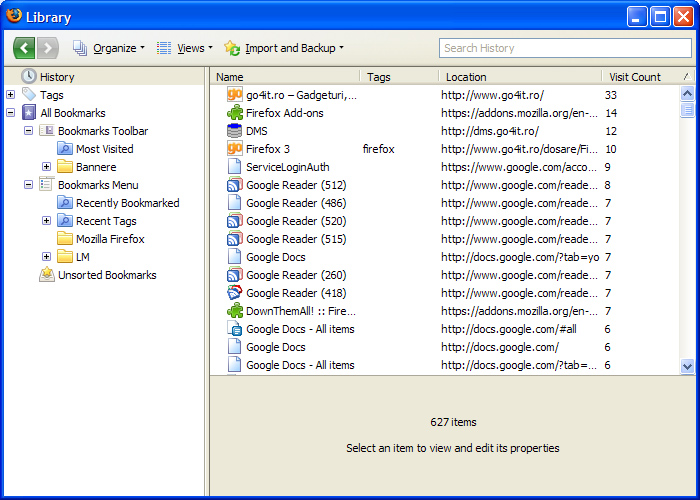The height and width of the screenshot is (500, 700).
Task: Select the Google Reader (520) entry
Action: pos(296,221)
